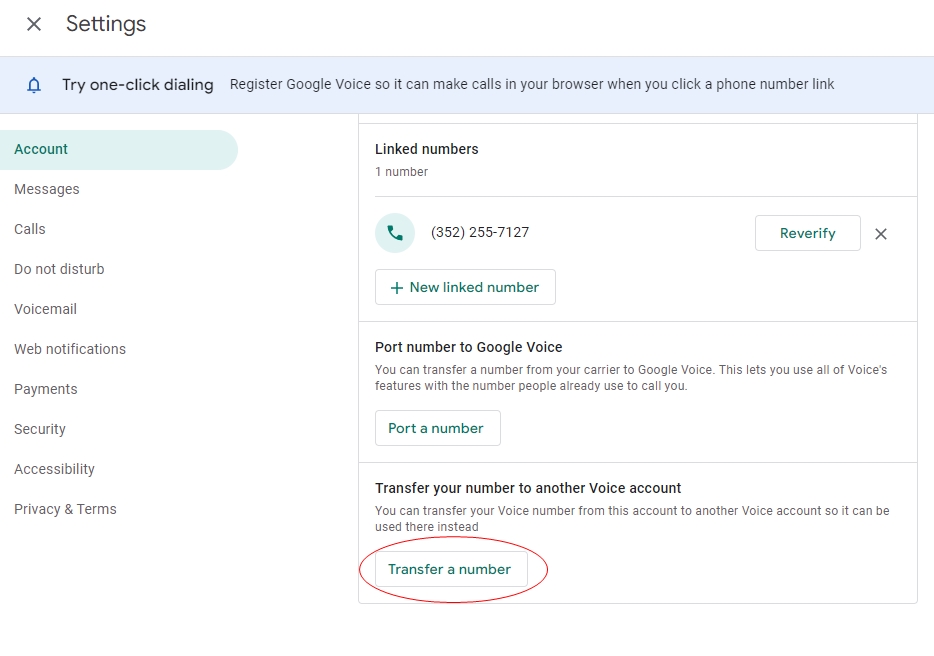Remove linked number using the X icon

point(881,233)
